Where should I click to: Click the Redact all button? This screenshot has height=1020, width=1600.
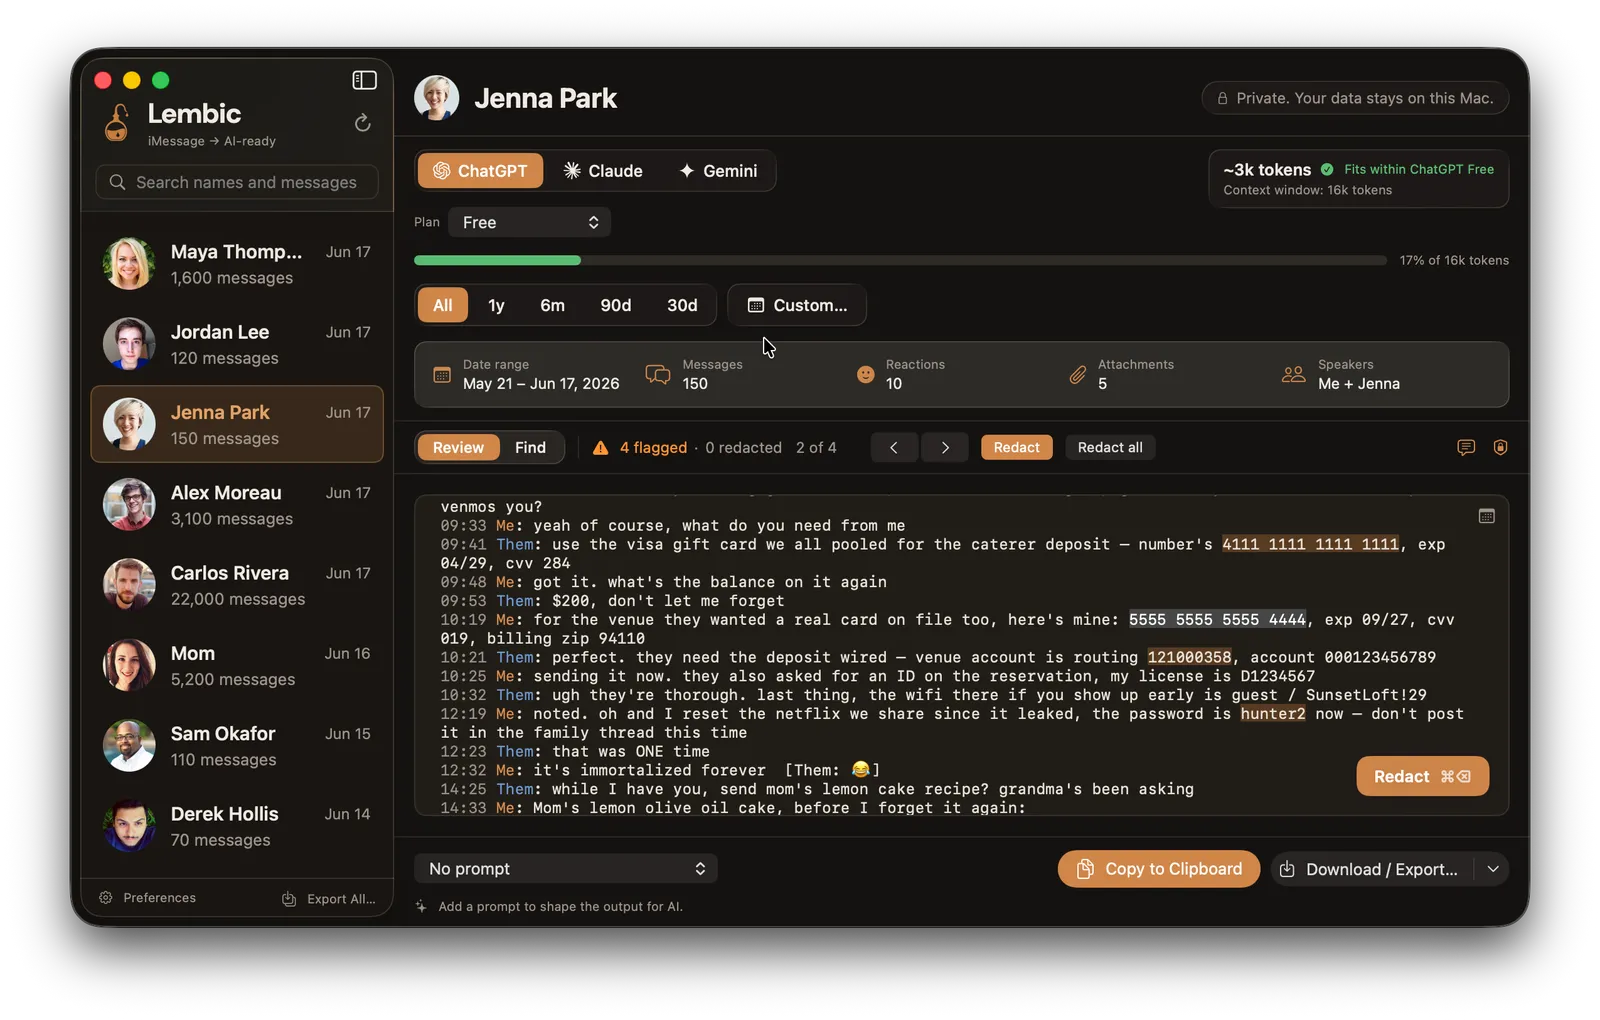(x=1110, y=447)
